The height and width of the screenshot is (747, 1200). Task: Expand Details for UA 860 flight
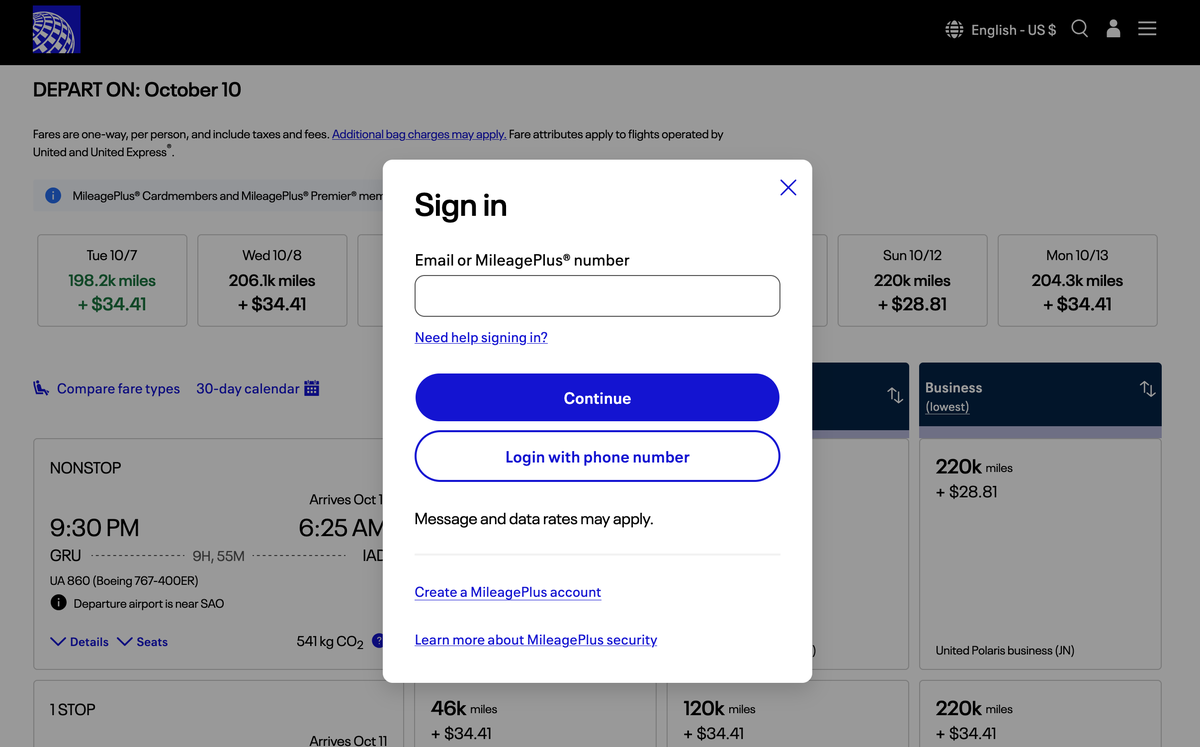coord(79,641)
